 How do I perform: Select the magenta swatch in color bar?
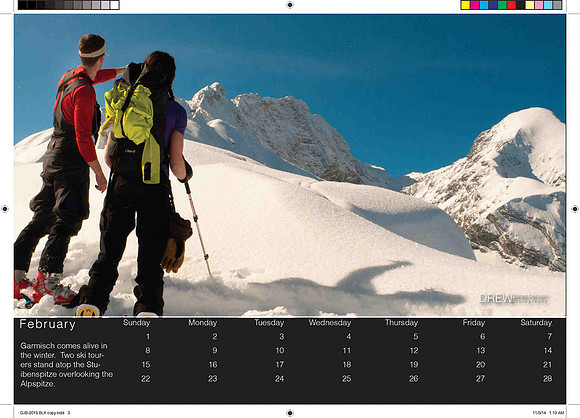pos(475,5)
